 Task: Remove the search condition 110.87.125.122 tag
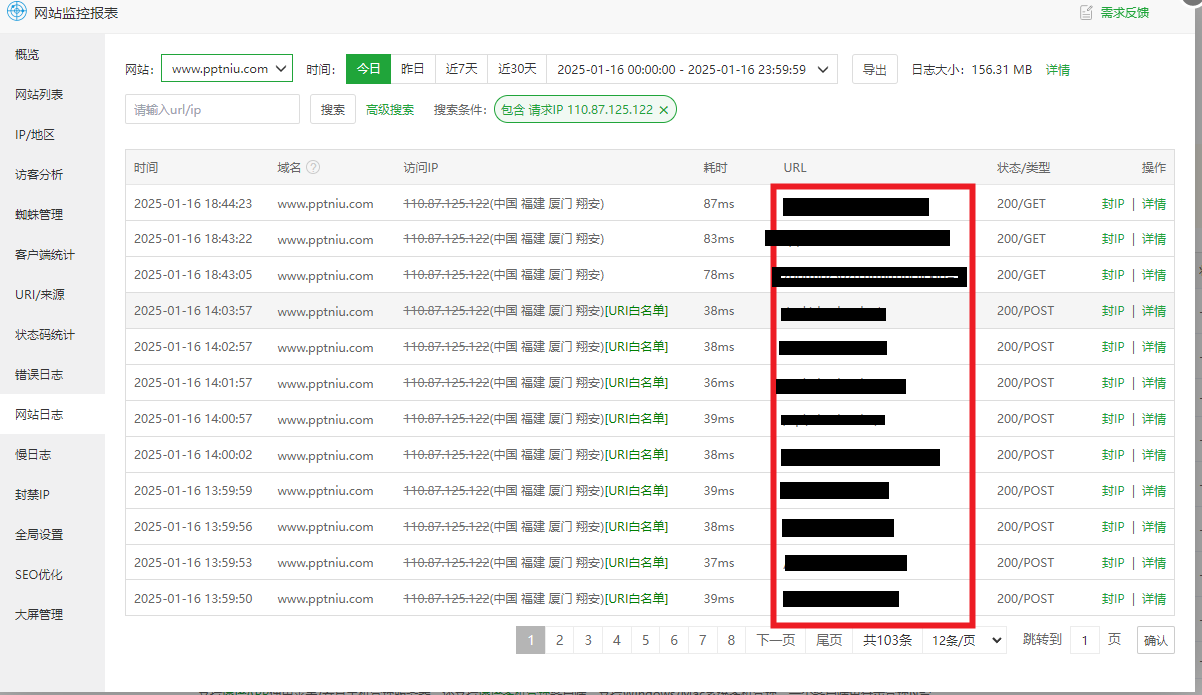(x=663, y=110)
